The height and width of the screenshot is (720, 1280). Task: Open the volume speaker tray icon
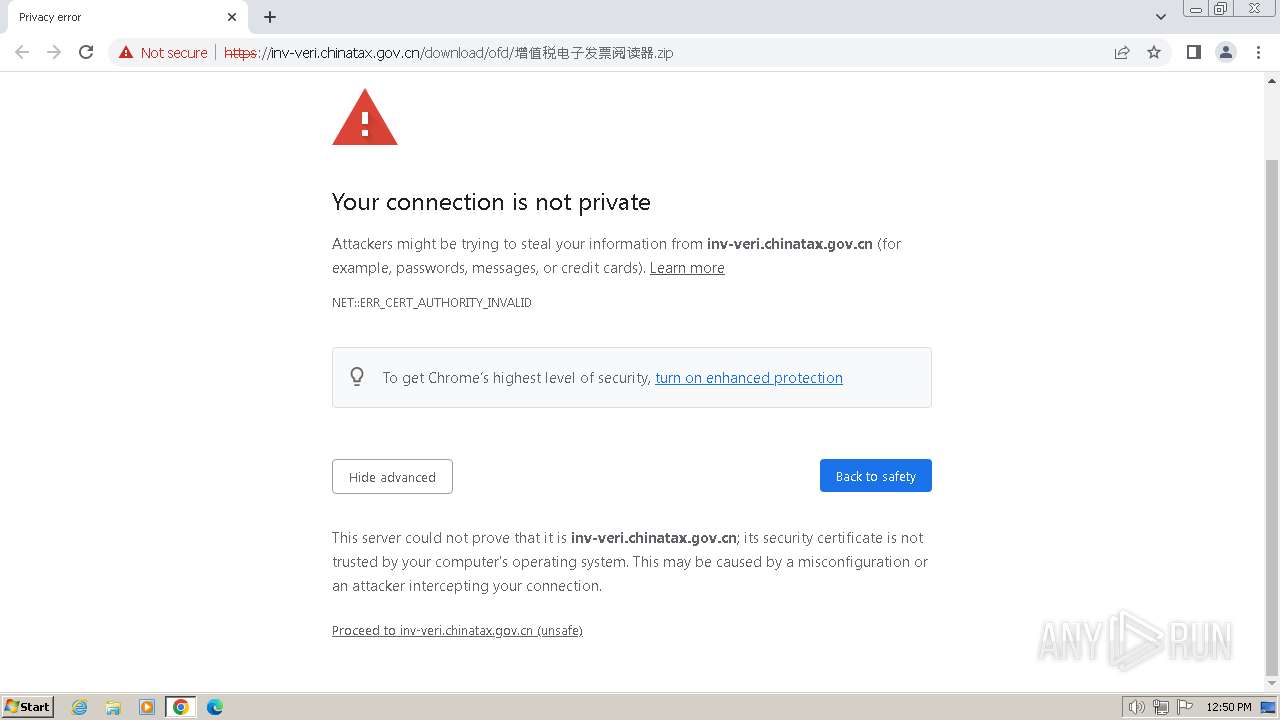pos(1136,707)
